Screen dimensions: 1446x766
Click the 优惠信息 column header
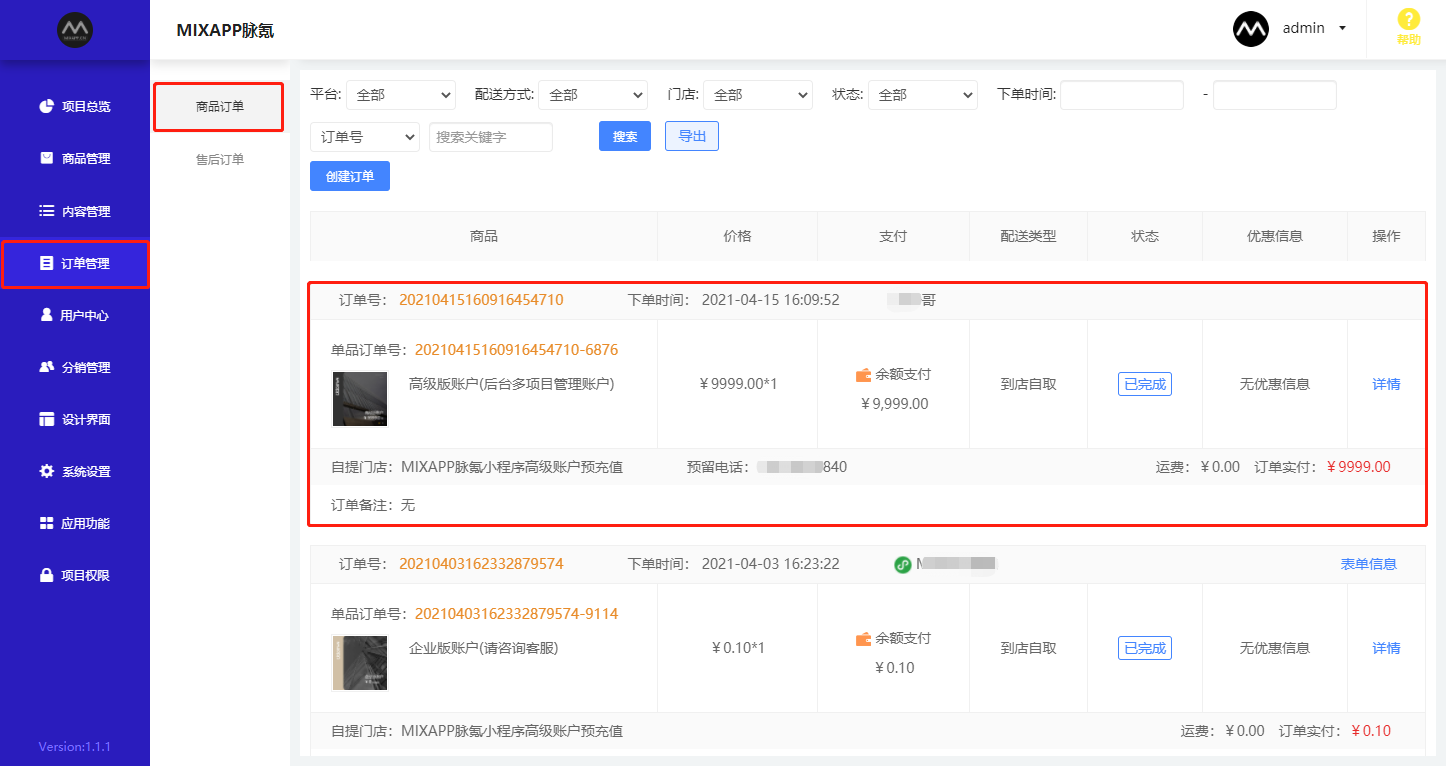click(1275, 236)
